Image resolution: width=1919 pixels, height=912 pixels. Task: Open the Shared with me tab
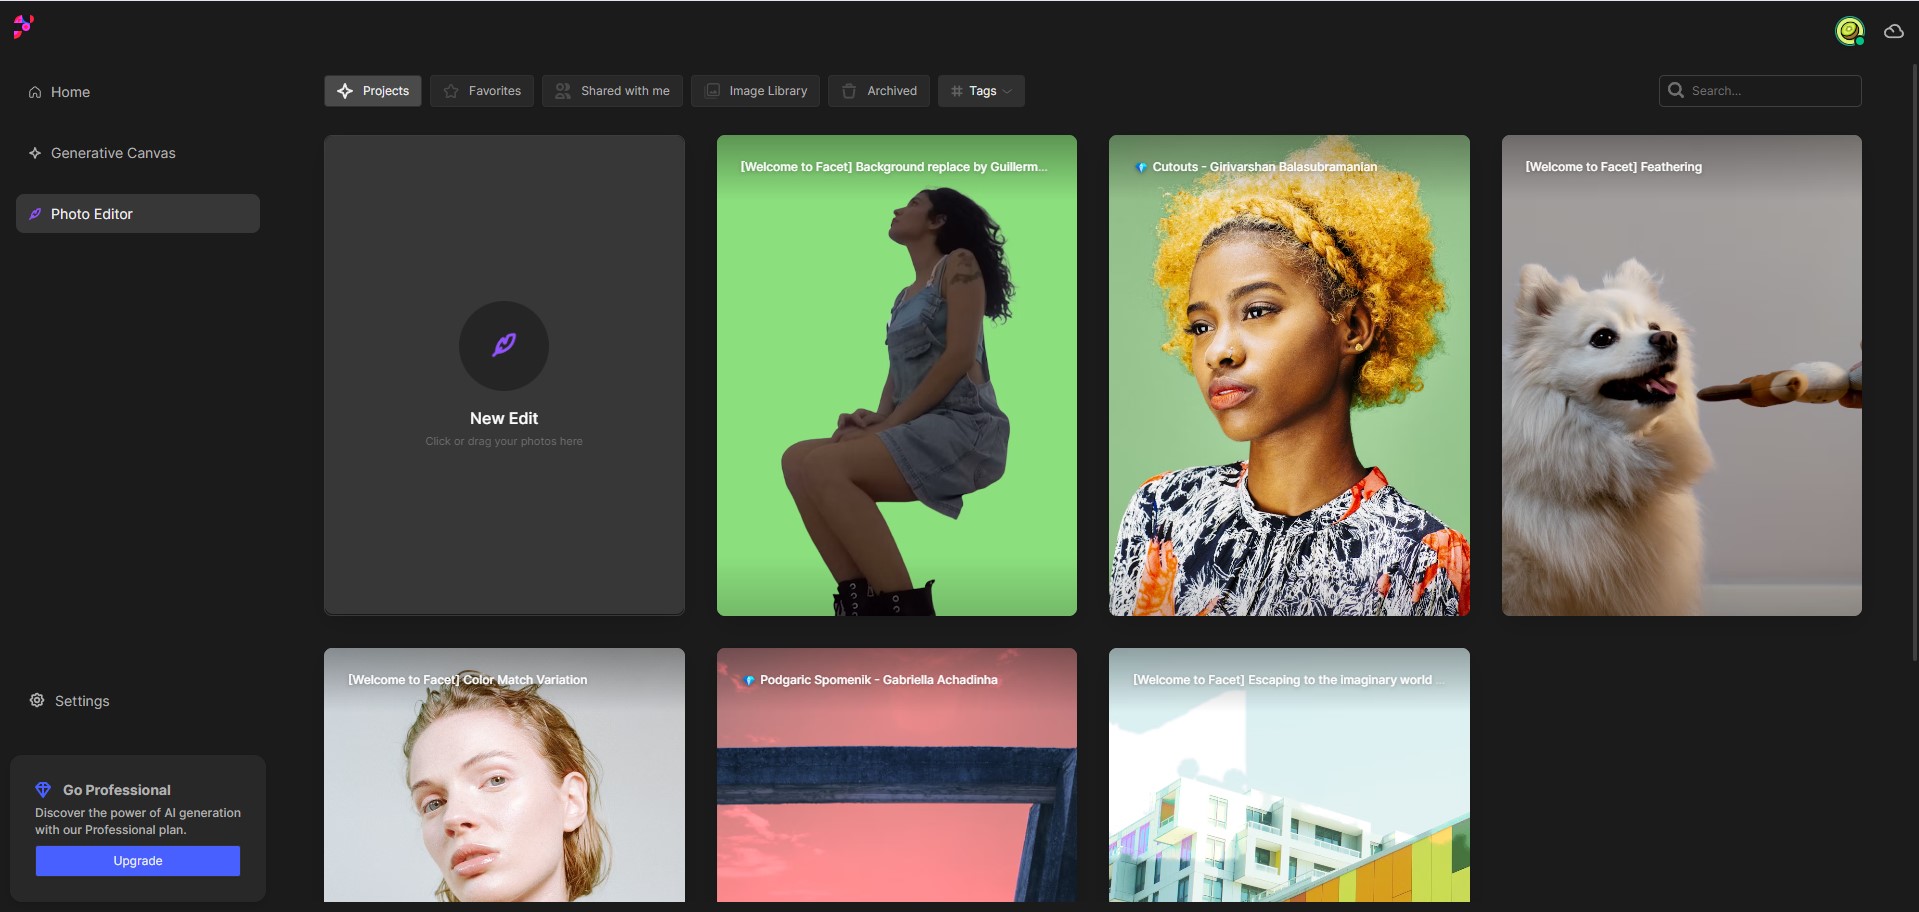(612, 91)
